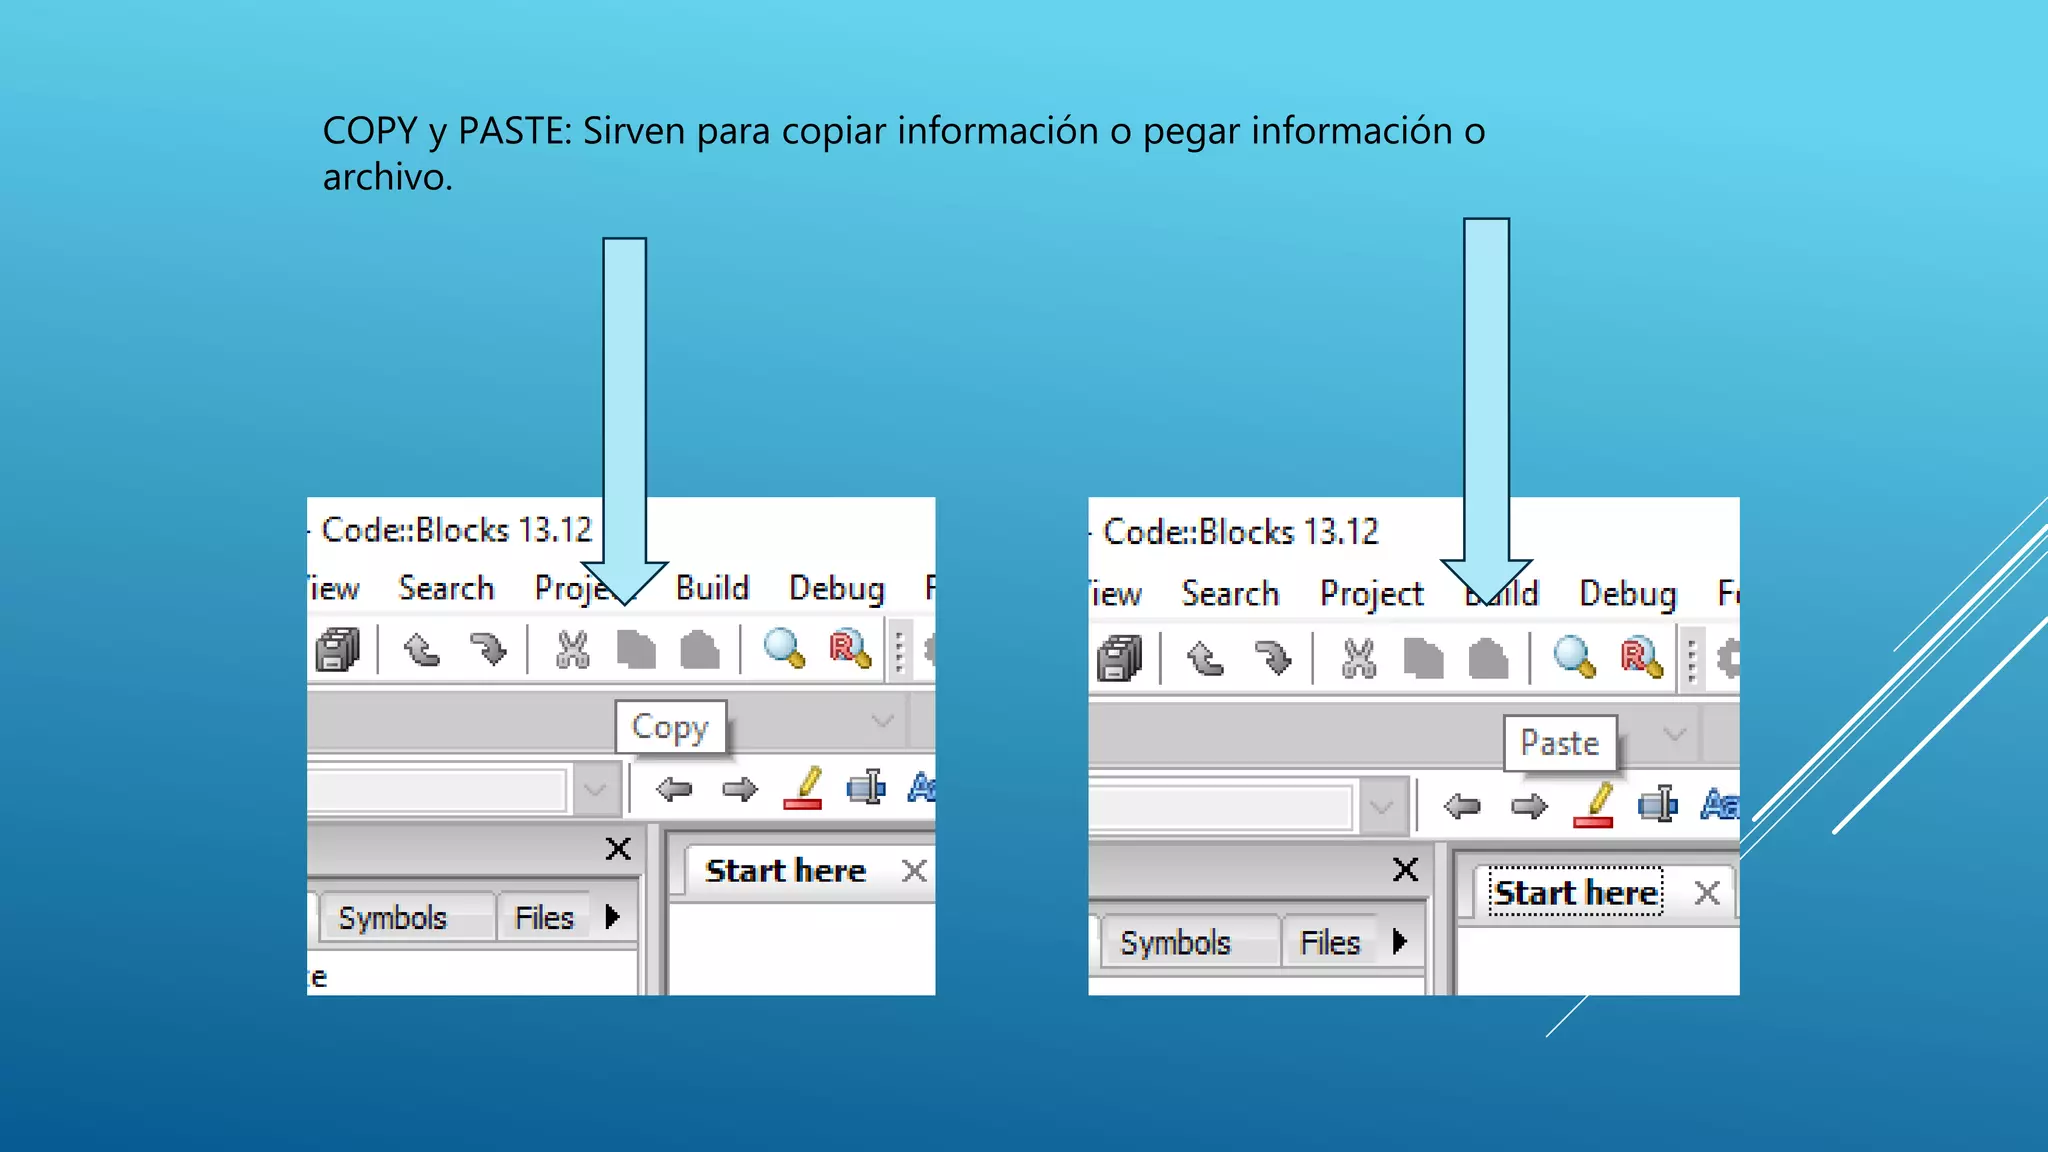Click Jump back arrow in right screenshot
Viewport: 2048px width, 1152px height.
tap(1463, 806)
